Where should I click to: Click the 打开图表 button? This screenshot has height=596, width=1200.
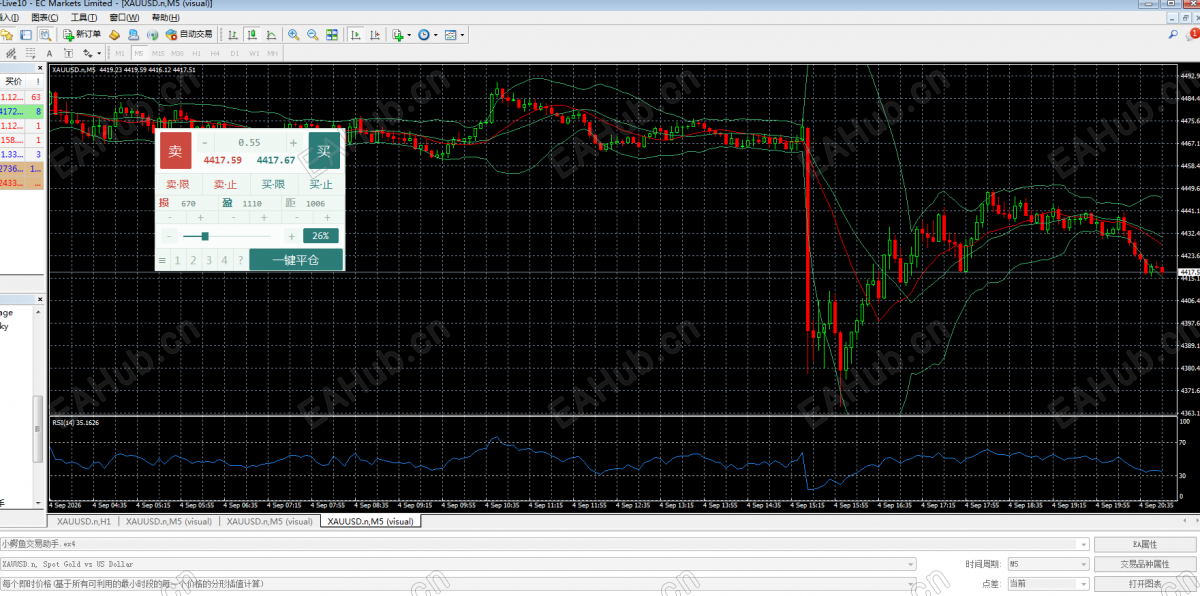tap(1144, 583)
